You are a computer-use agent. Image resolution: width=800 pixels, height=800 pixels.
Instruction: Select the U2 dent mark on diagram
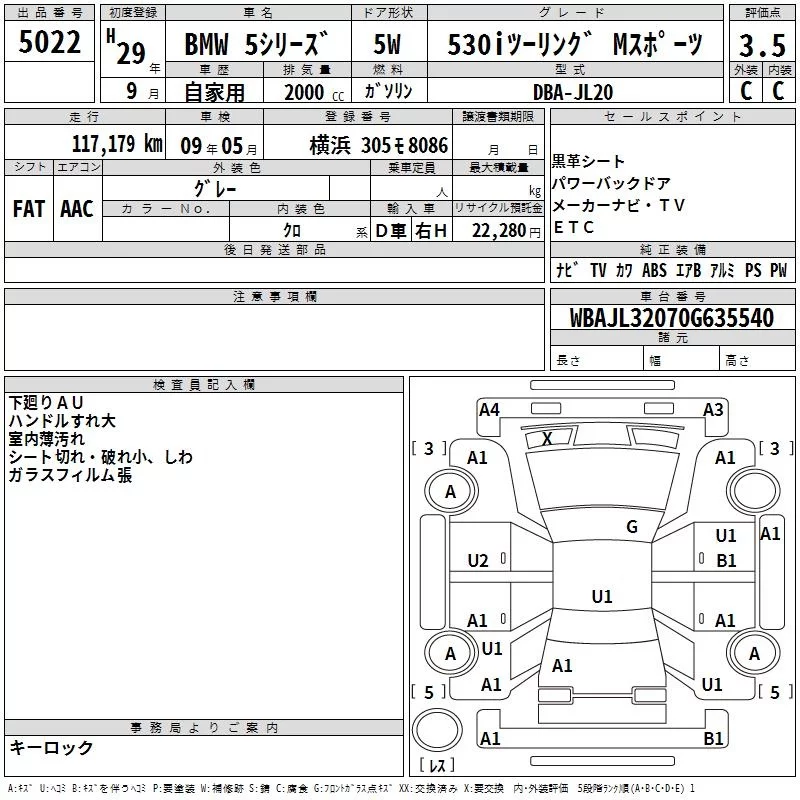coord(478,561)
